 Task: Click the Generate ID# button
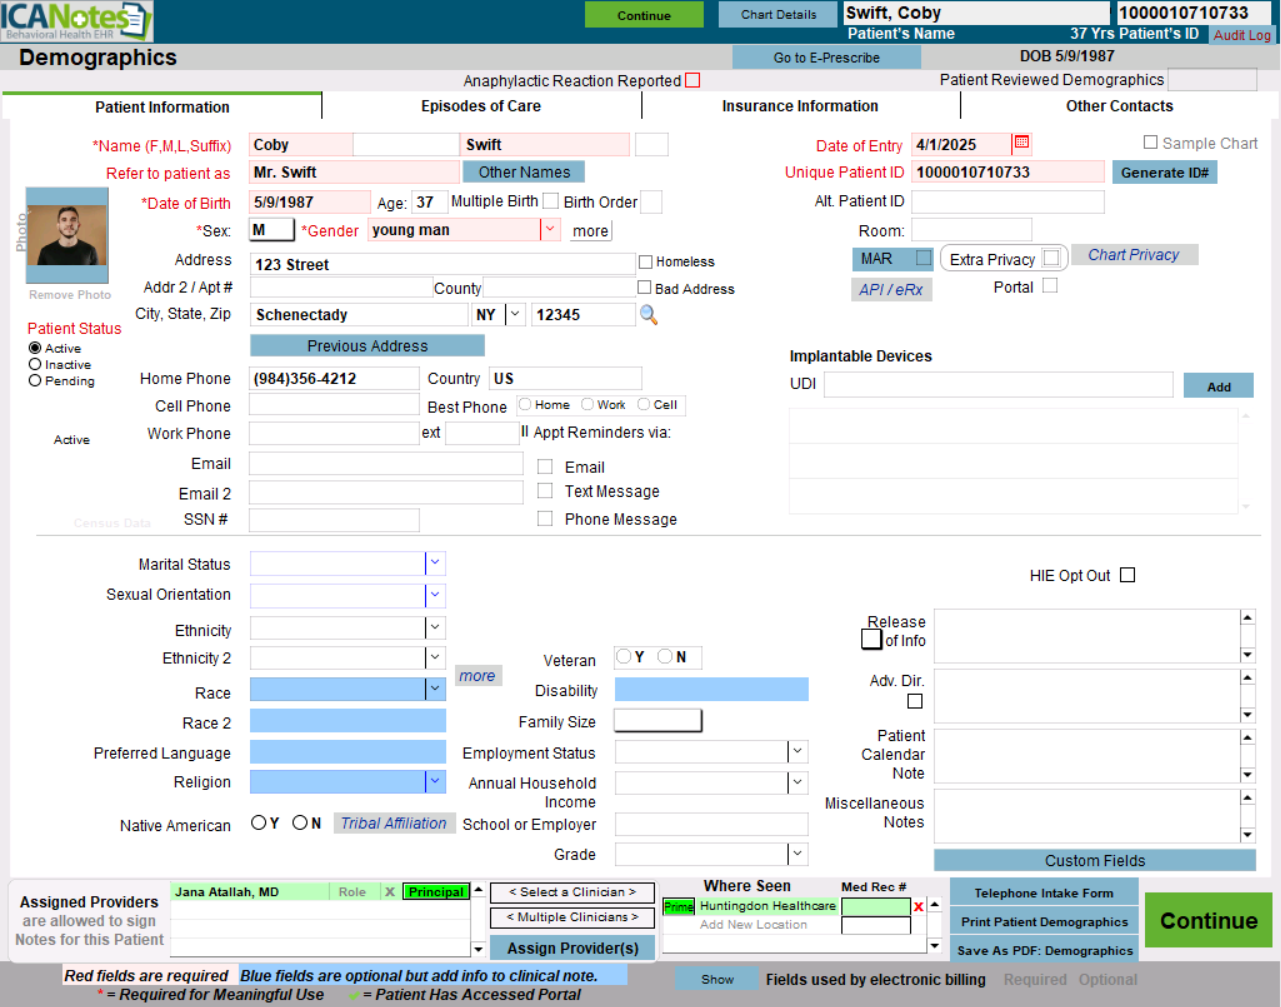1164,172
